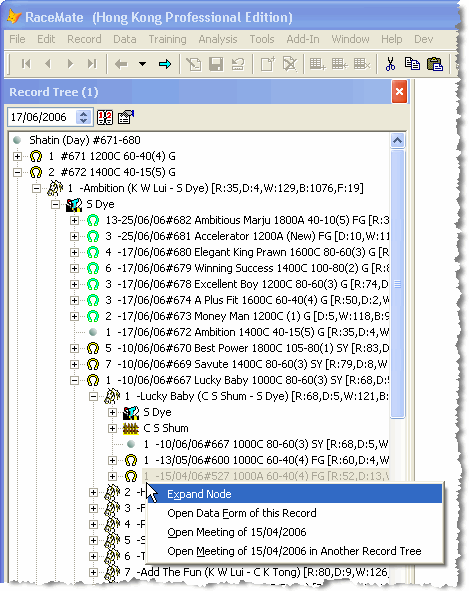Go to the next record

70,64
